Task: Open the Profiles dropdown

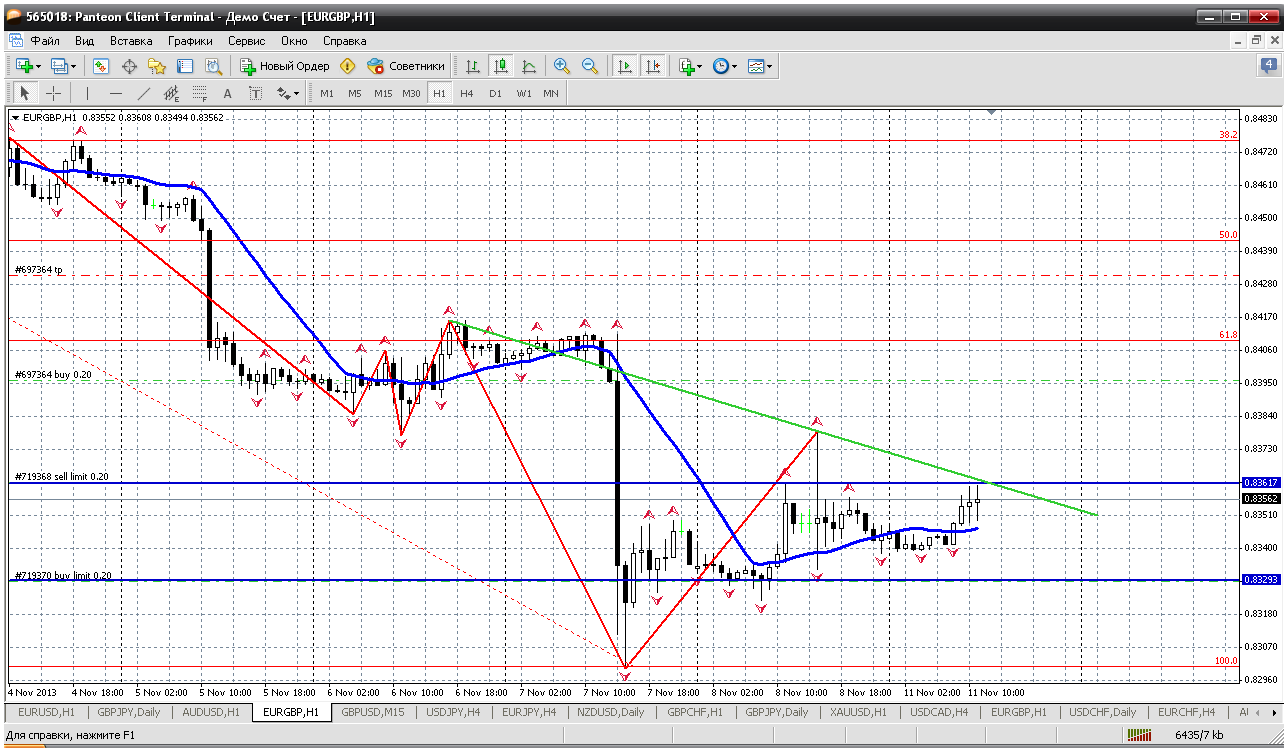Action: point(64,66)
